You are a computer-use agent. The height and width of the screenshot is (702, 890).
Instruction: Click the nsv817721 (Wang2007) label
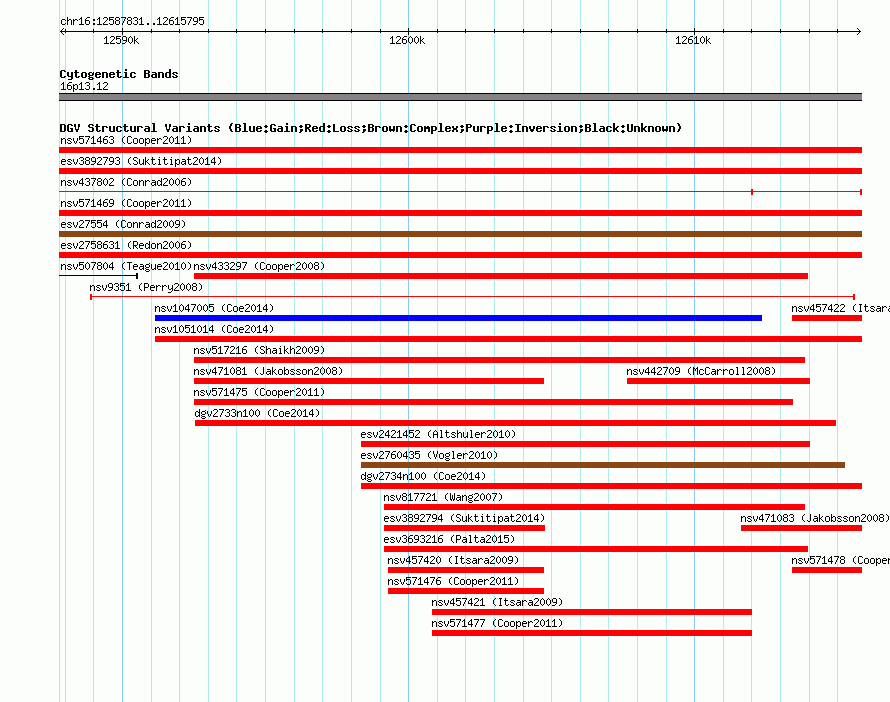pos(443,497)
